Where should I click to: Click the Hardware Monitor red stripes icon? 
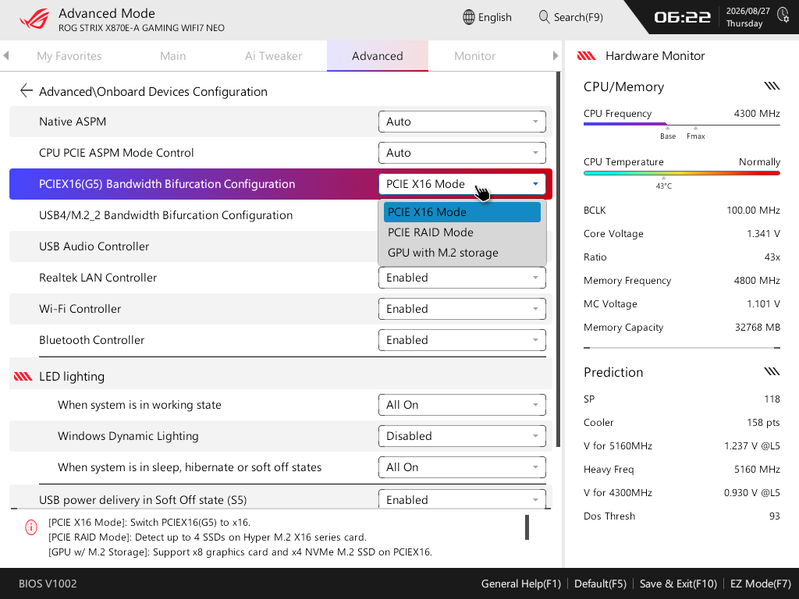tap(586, 56)
